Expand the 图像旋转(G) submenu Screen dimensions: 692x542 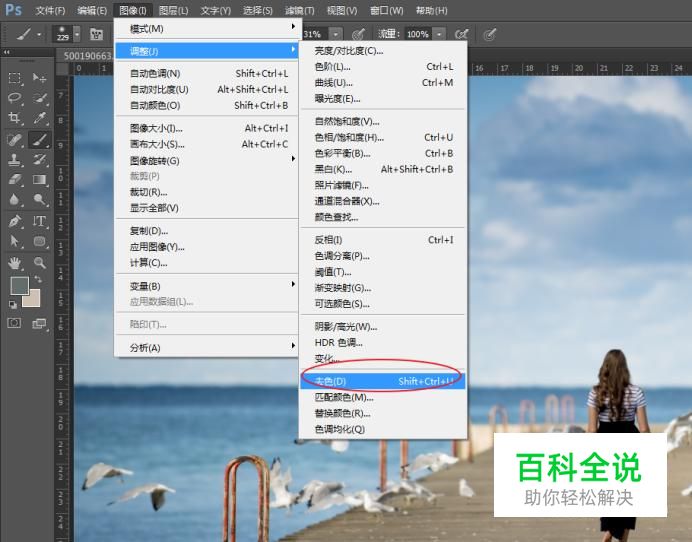pos(207,160)
